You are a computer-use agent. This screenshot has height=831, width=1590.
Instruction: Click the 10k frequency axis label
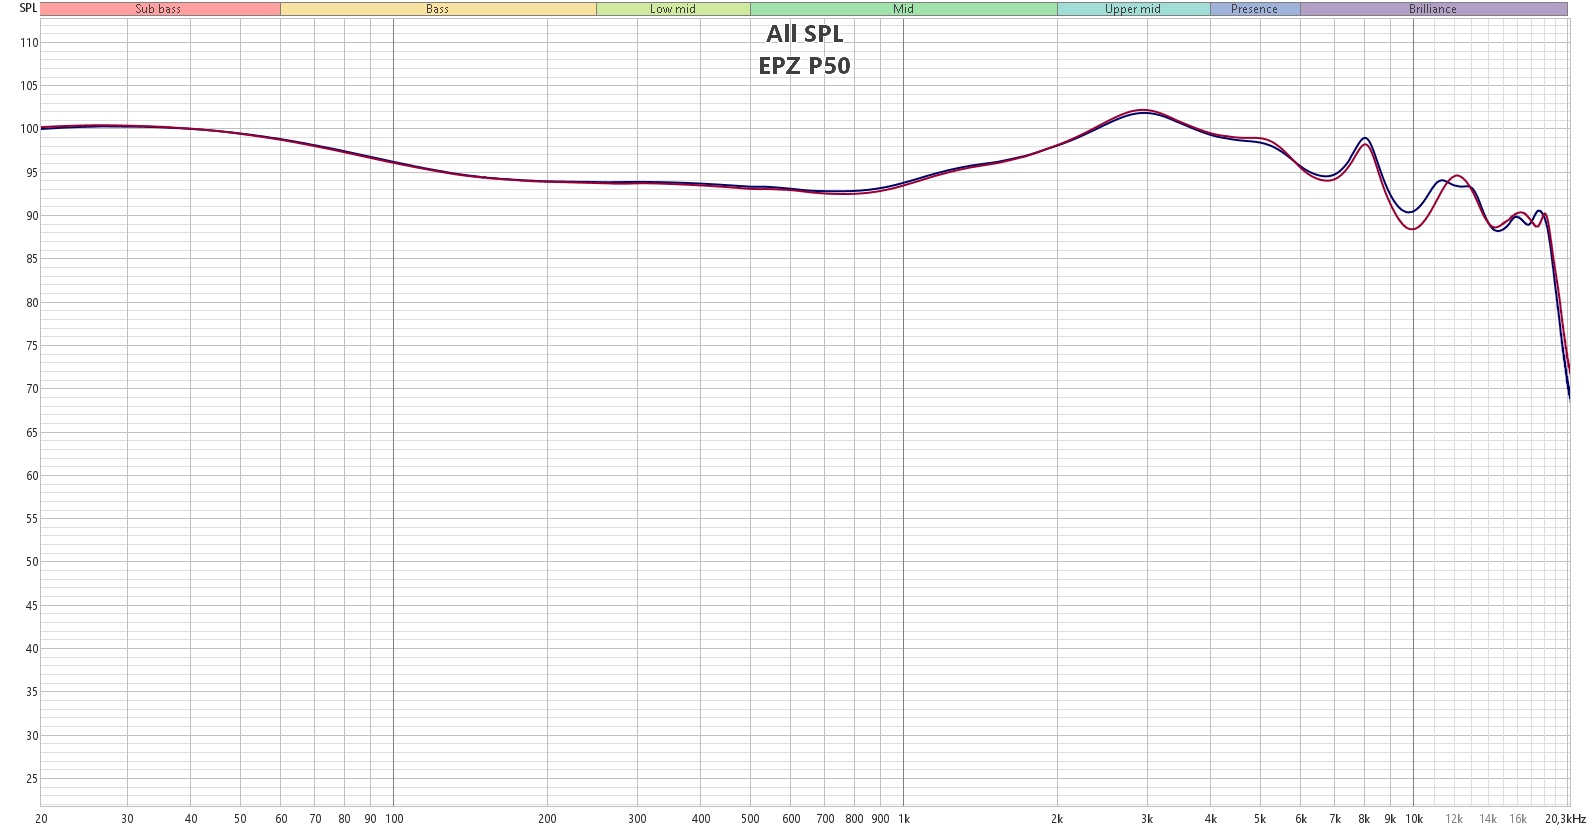click(1414, 819)
